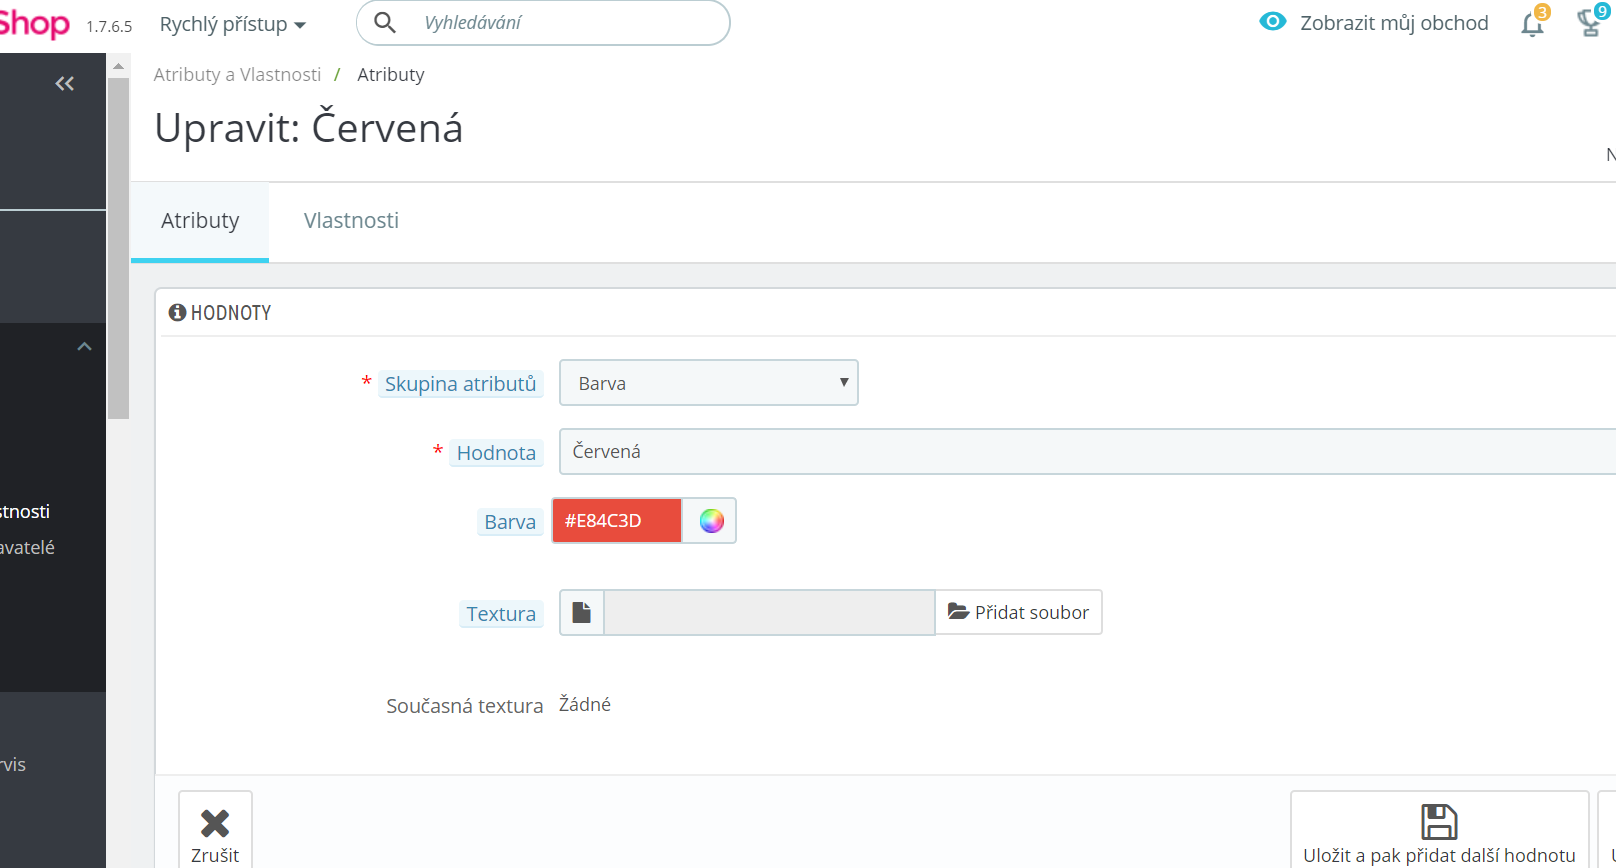
Task: Click the Žádné texture value
Action: (x=585, y=705)
